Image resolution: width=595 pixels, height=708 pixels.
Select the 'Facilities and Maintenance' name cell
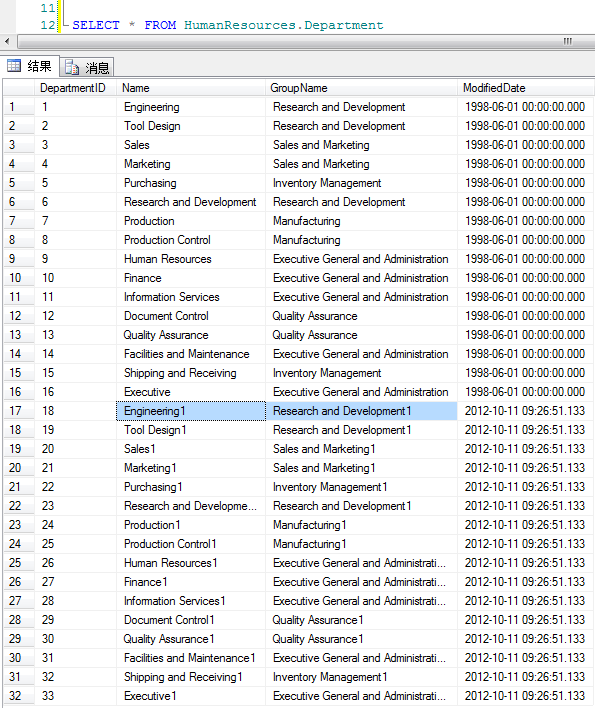click(x=191, y=354)
